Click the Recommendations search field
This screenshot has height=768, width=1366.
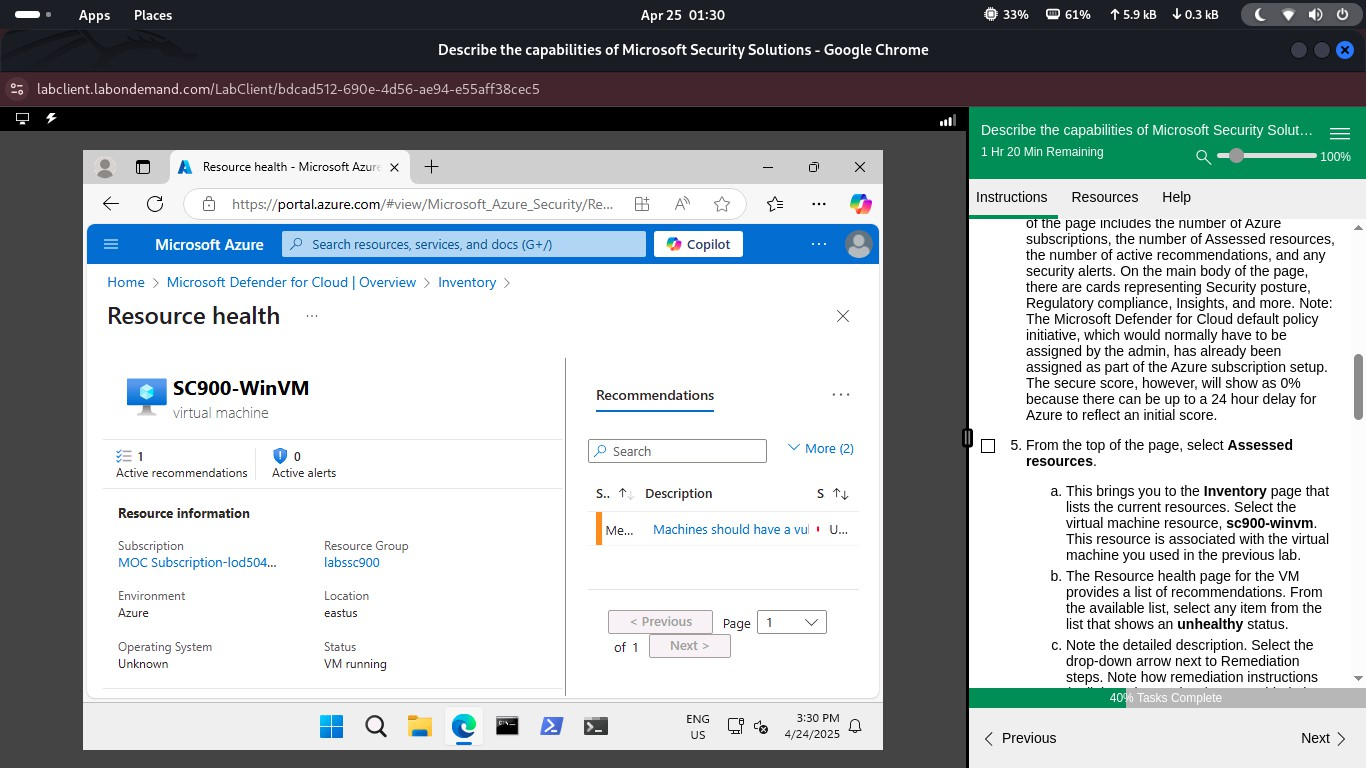click(677, 450)
